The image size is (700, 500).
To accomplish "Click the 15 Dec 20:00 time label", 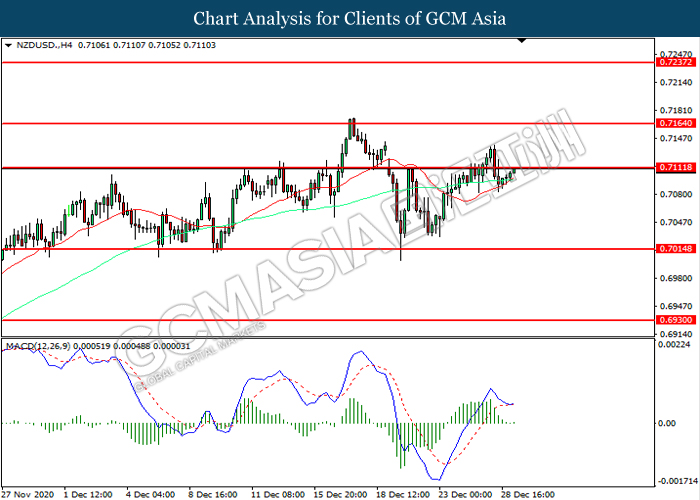I will [340, 495].
